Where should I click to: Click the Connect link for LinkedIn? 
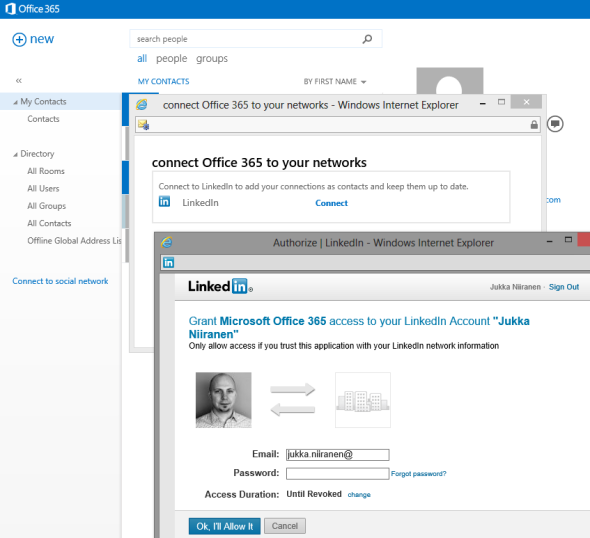(331, 203)
